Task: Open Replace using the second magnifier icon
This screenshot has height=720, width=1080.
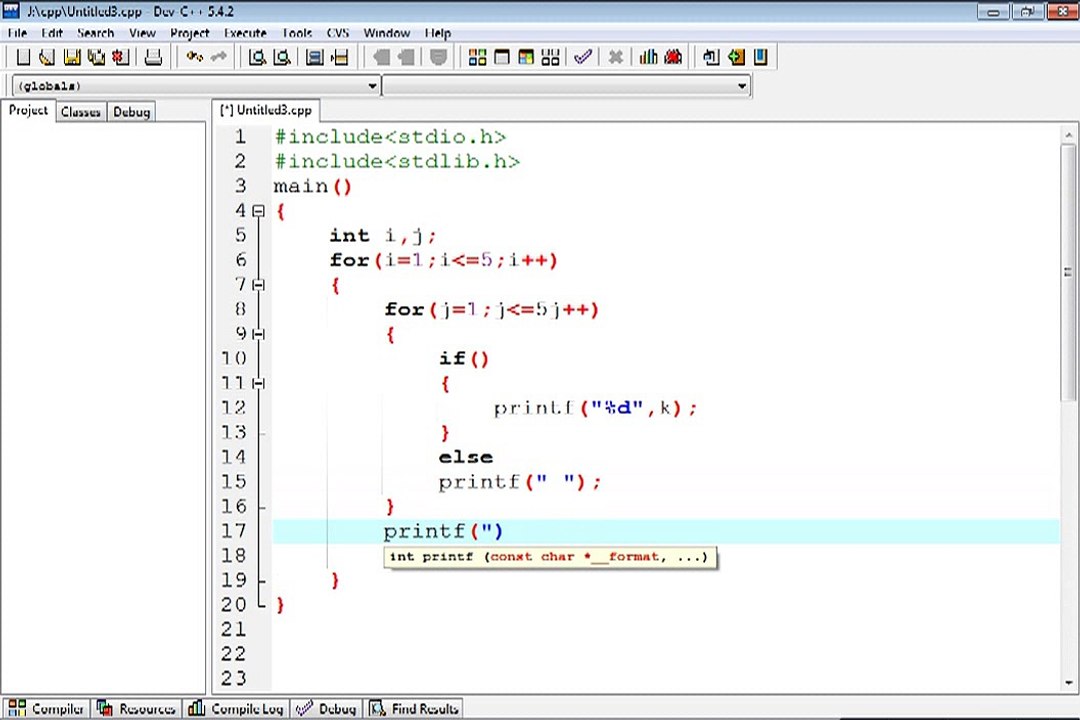Action: coord(282,57)
